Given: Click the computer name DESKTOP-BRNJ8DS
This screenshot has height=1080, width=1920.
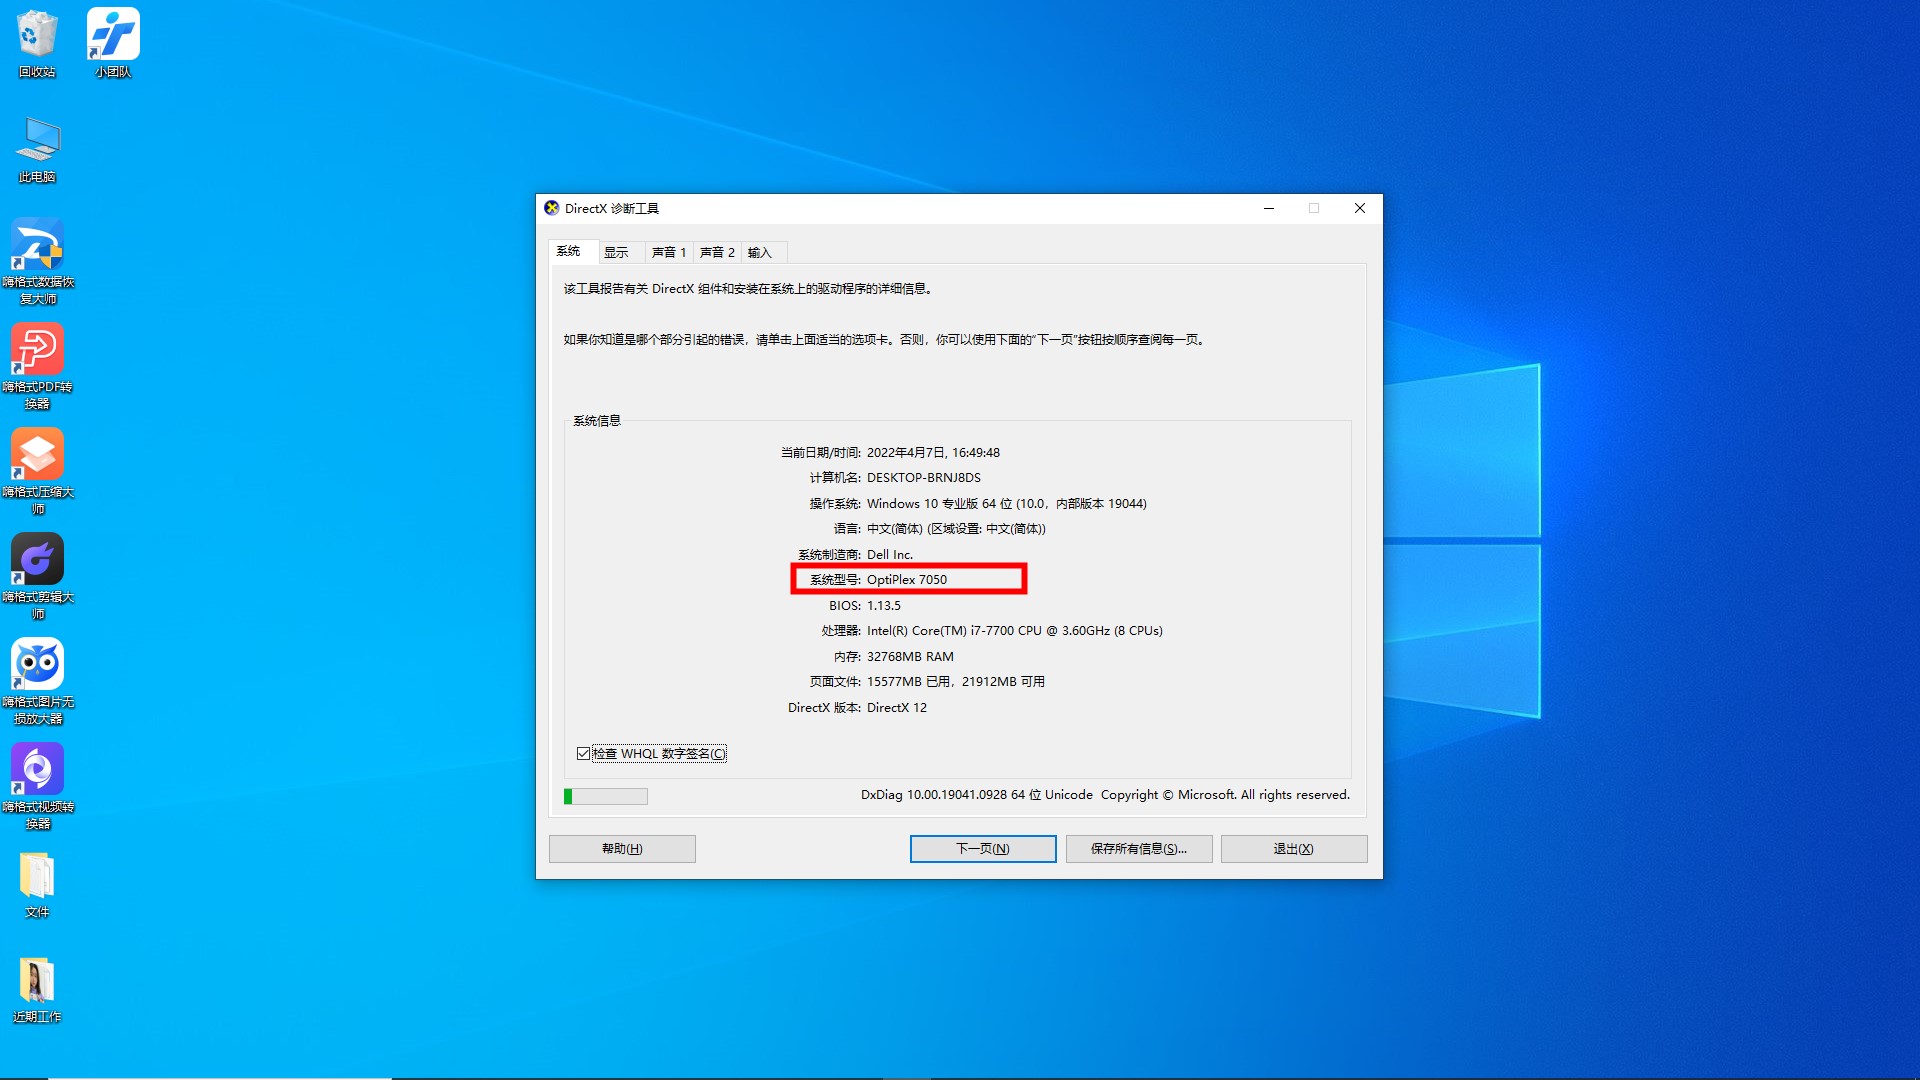Looking at the screenshot, I should click(x=924, y=478).
